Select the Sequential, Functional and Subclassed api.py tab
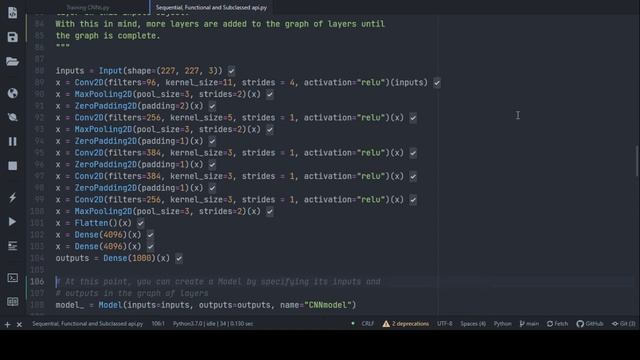The width and height of the screenshot is (640, 360). (211, 7)
